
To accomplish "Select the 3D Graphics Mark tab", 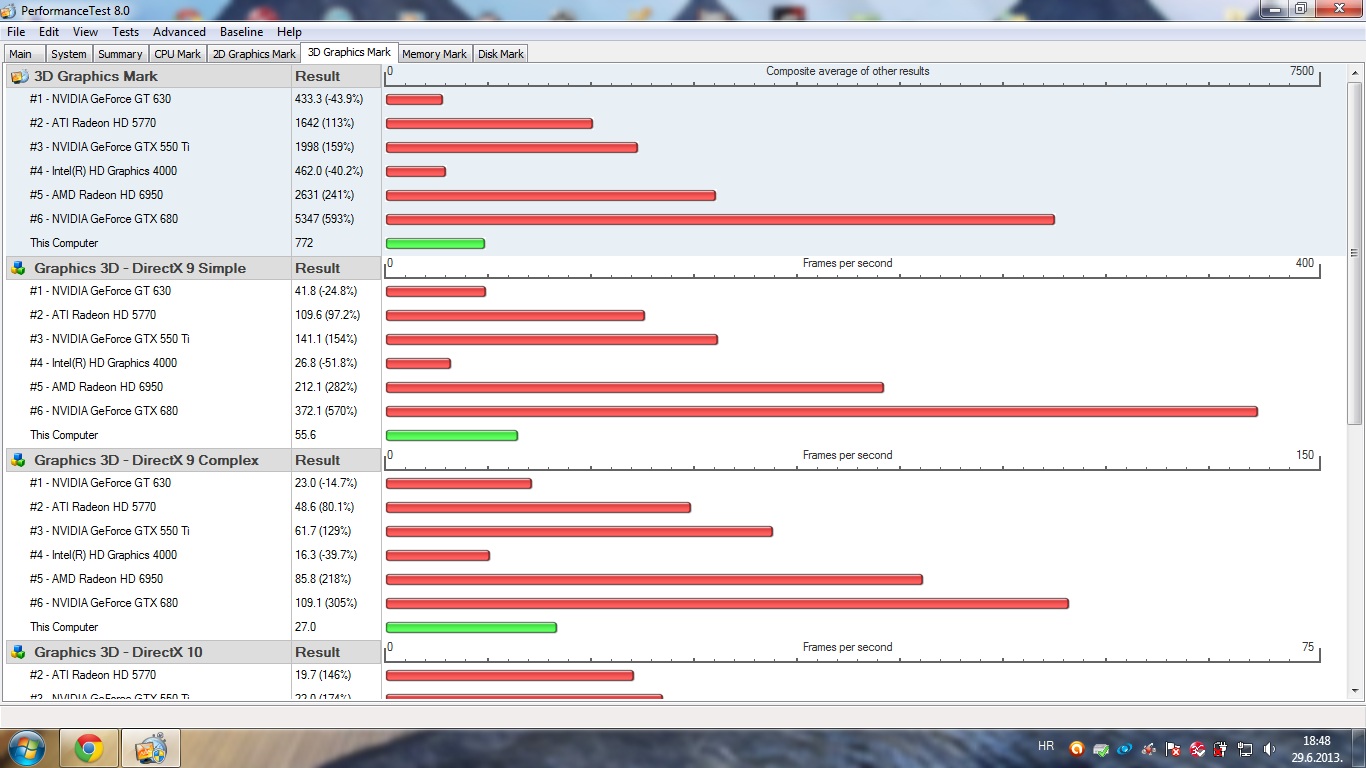I will tap(349, 52).
